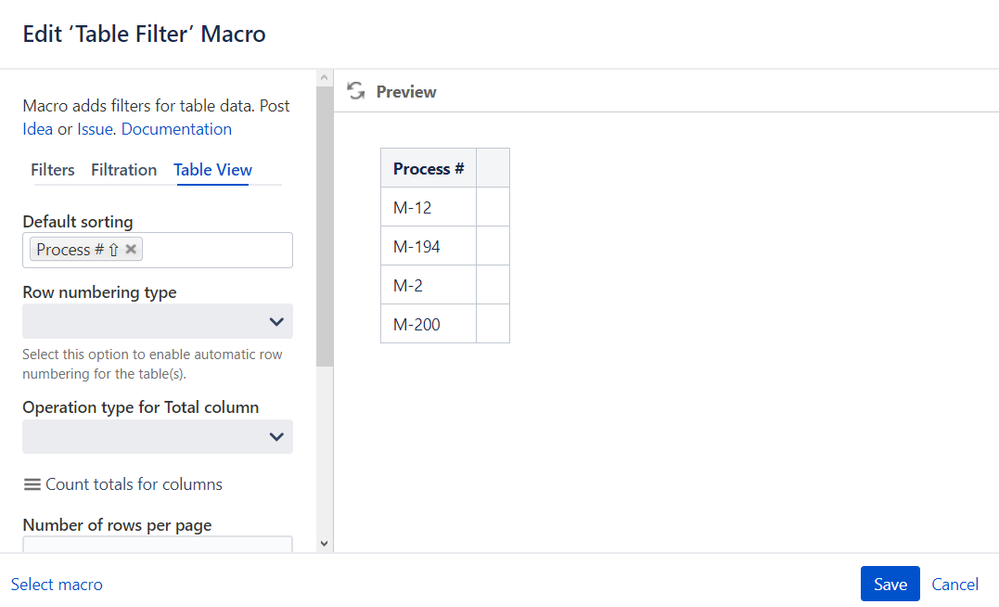This screenshot has width=999, height=607.
Task: Open the Idea link
Action: [x=38, y=129]
